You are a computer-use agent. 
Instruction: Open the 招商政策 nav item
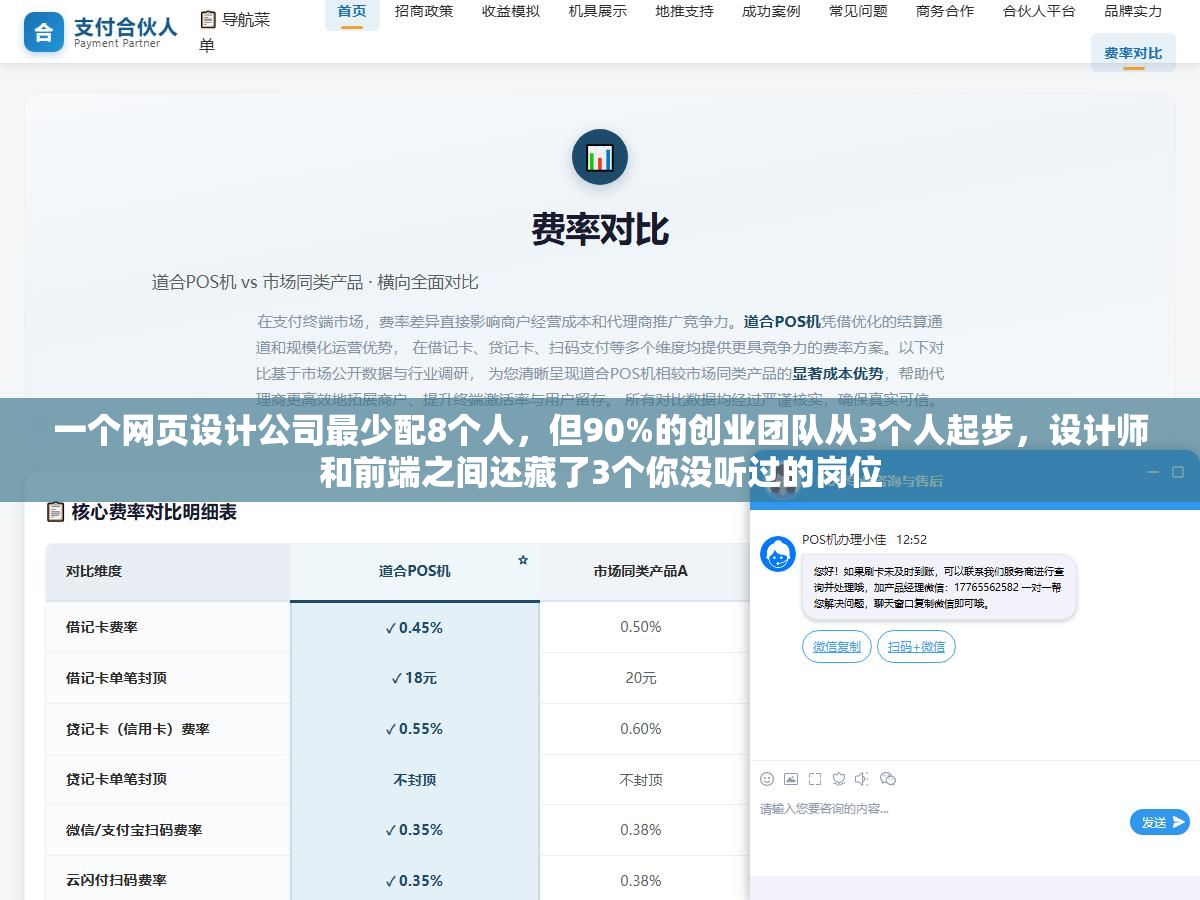point(424,12)
